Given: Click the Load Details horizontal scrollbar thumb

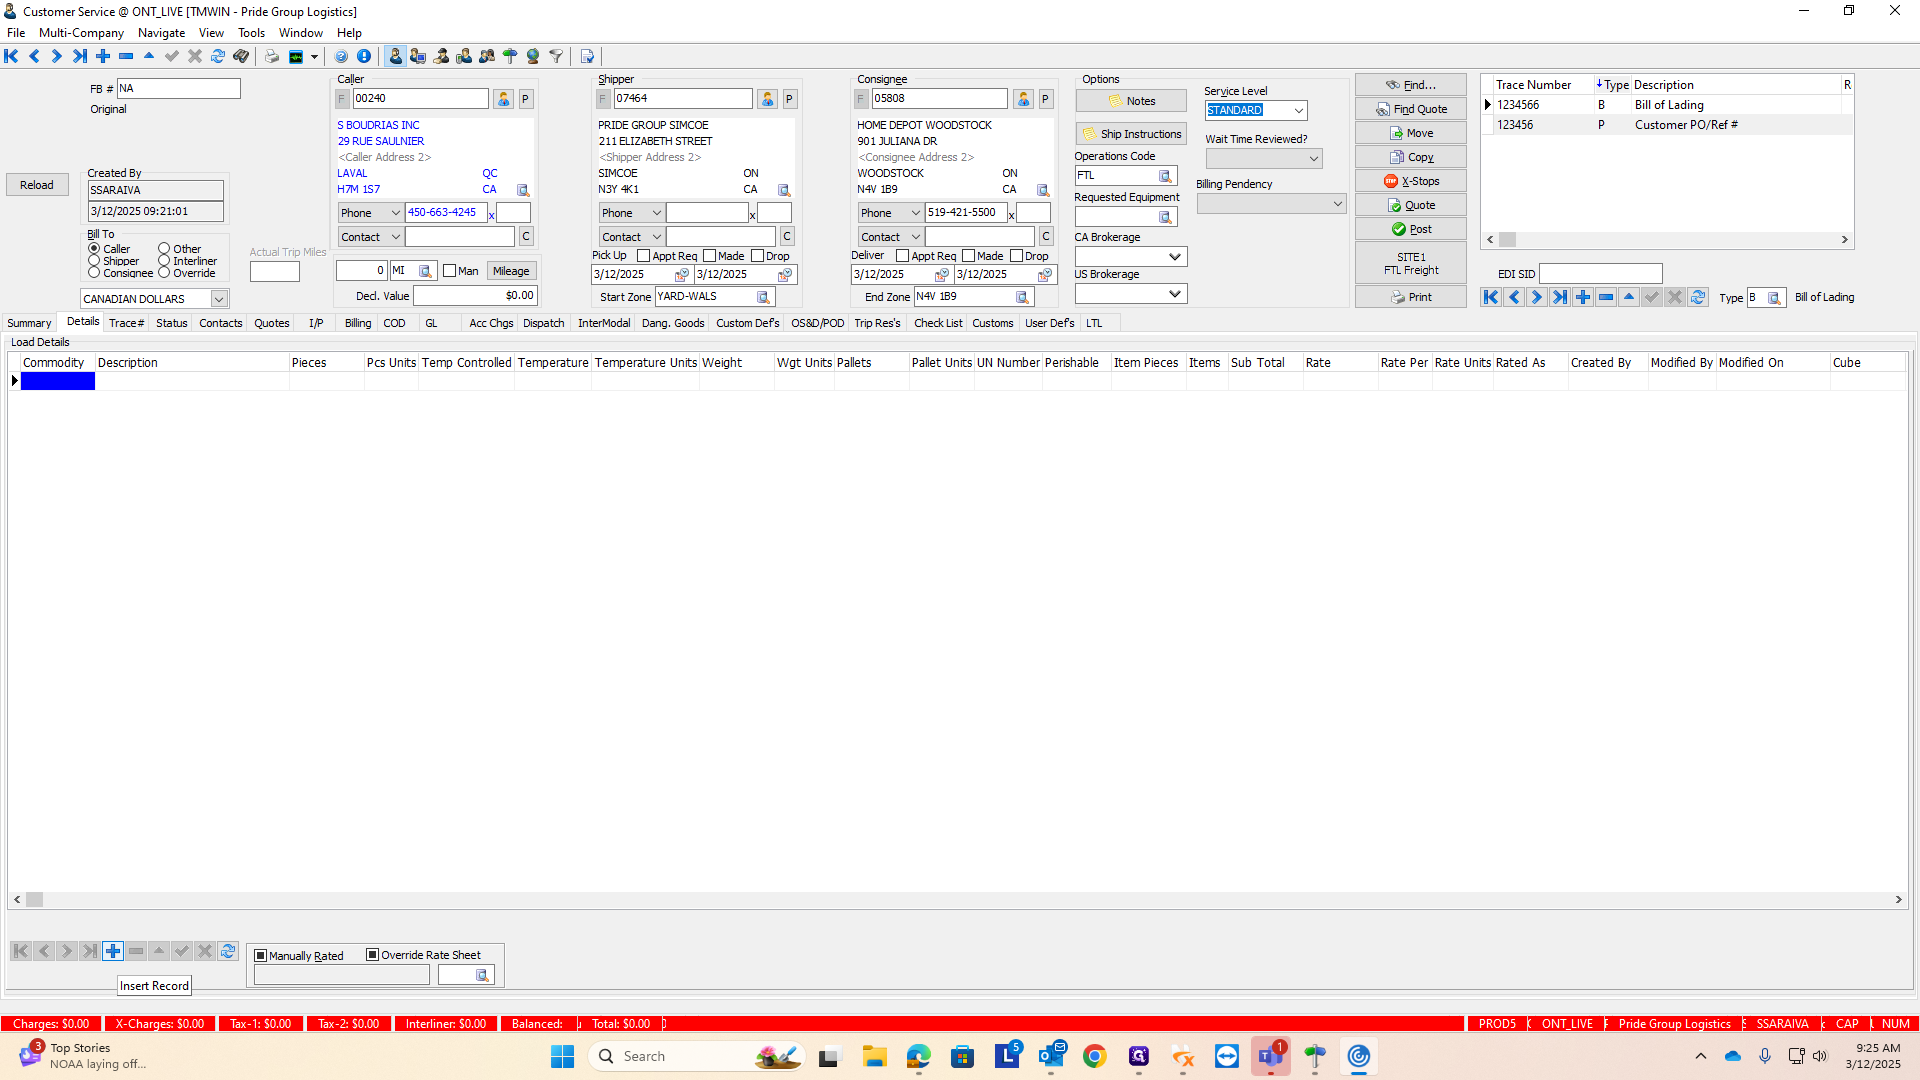Looking at the screenshot, I should pyautogui.click(x=35, y=900).
